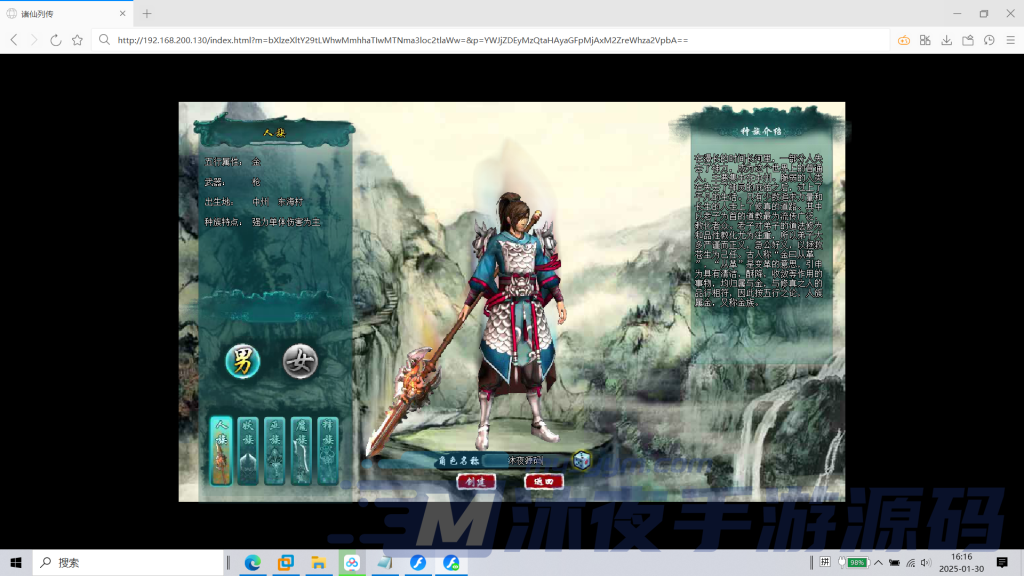Viewport: 1024px width, 576px height.
Task: Choose the 魔族 race card
Action: tap(301, 451)
